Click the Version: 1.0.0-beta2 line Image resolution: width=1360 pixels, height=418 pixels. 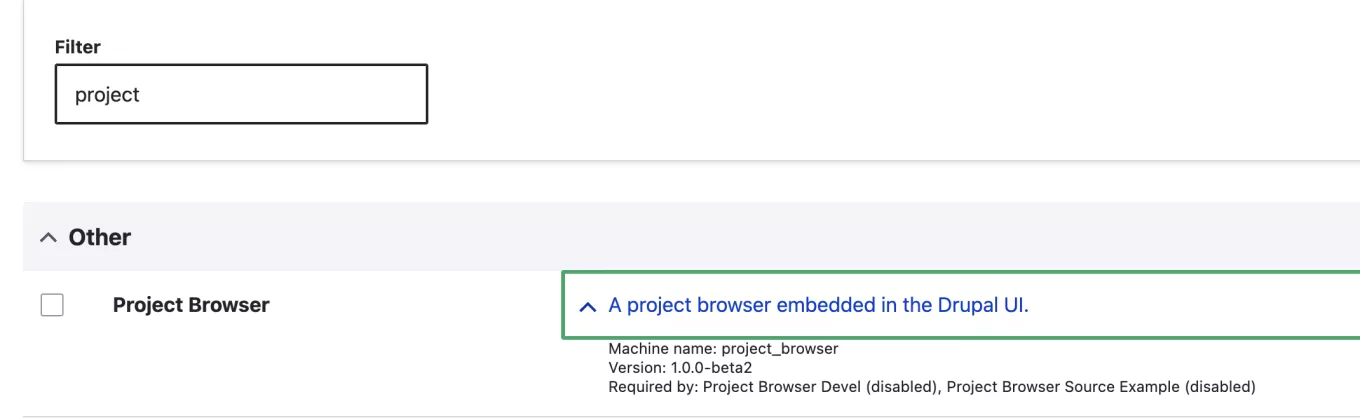680,368
